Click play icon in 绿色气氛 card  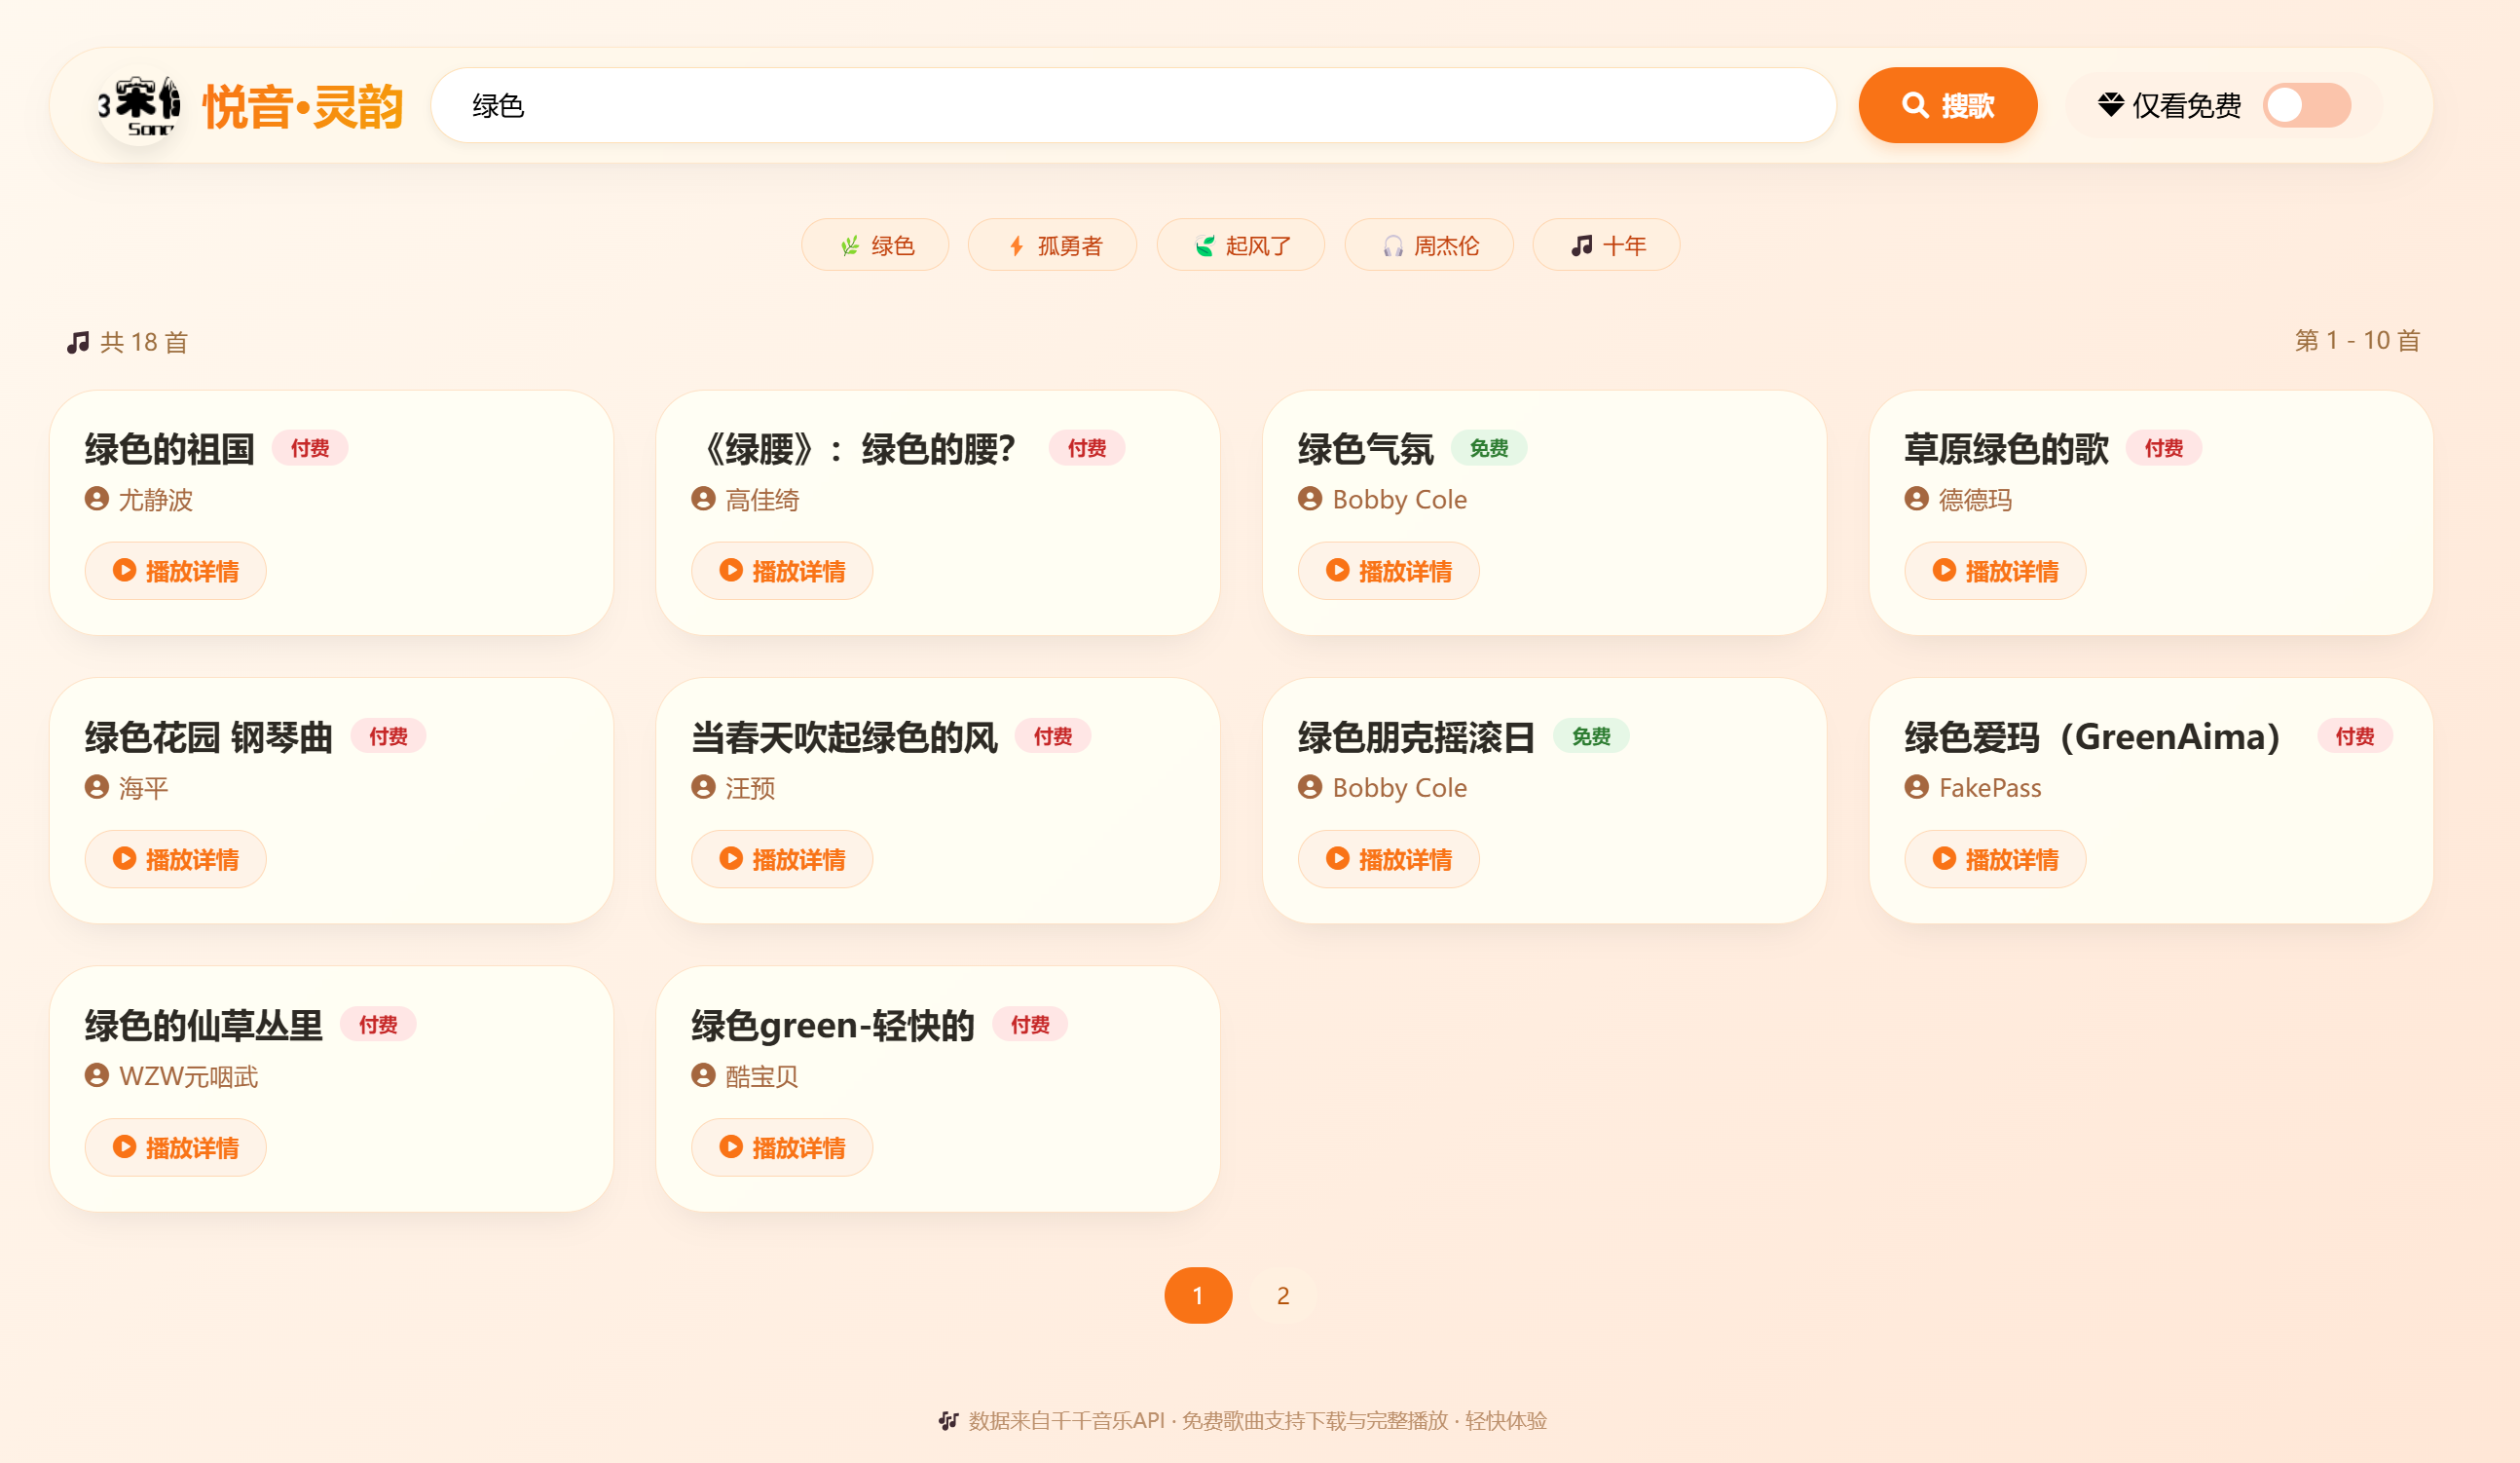[x=1337, y=570]
